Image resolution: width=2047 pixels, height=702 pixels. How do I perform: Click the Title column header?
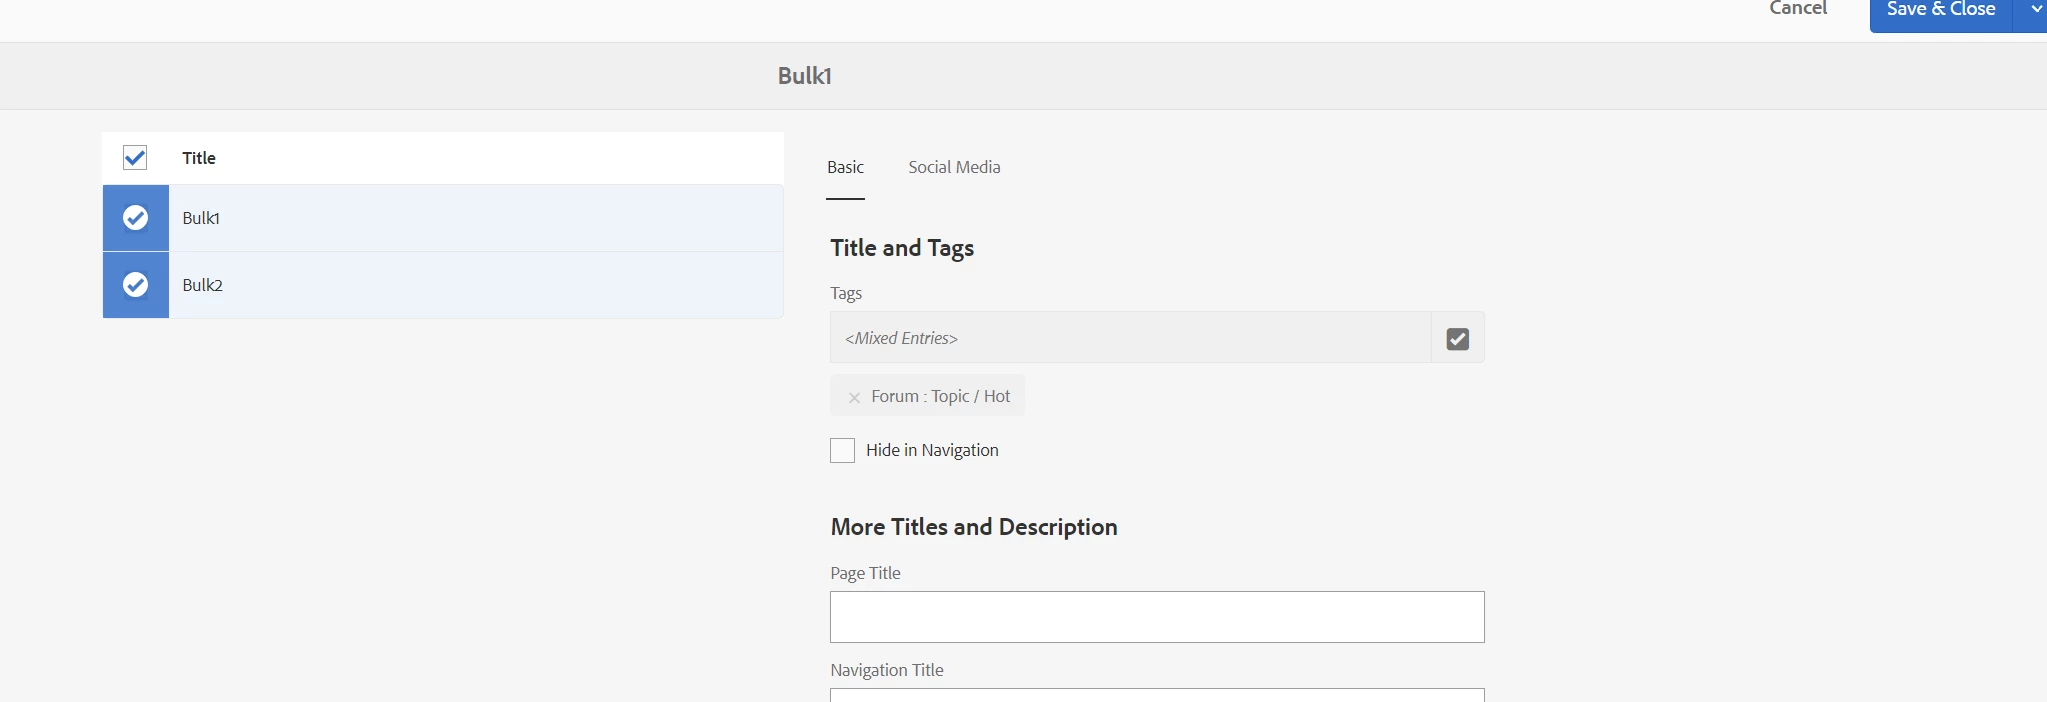click(x=199, y=158)
